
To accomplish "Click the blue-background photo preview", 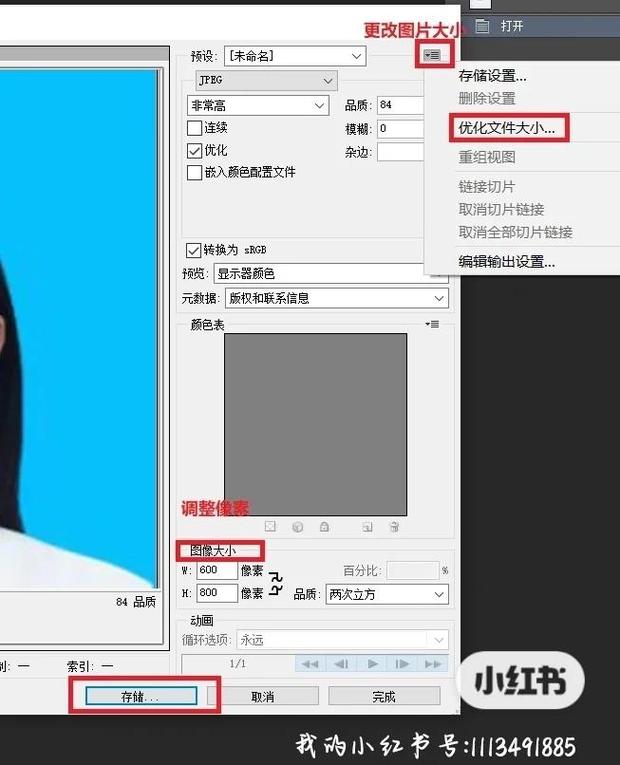I will pyautogui.click(x=79, y=328).
